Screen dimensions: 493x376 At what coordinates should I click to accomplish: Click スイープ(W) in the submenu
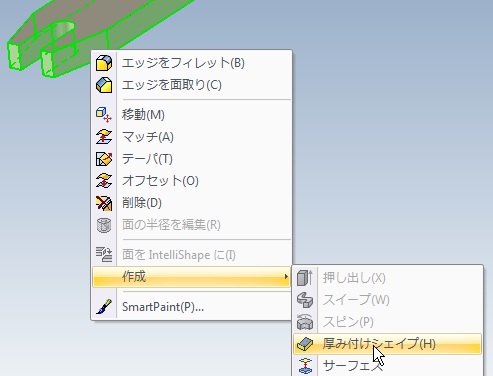coord(388,300)
